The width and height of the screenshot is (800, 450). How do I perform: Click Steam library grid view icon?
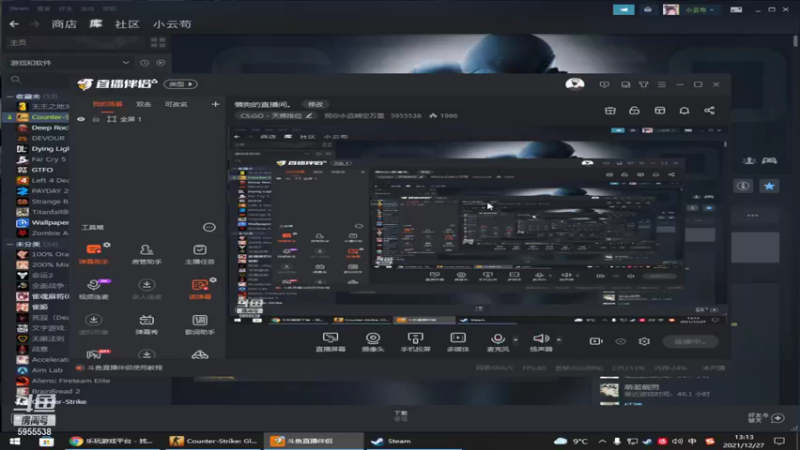click(x=158, y=42)
